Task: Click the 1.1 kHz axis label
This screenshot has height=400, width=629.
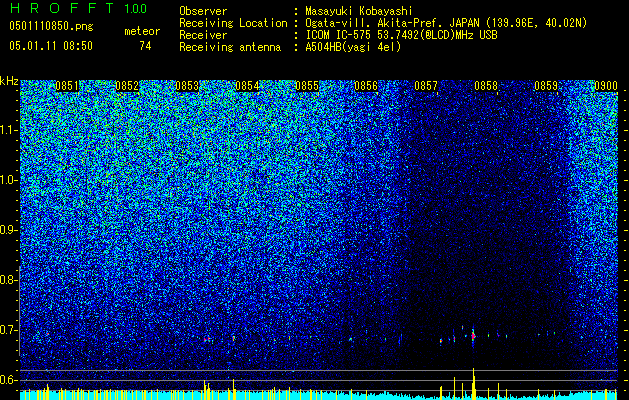Action: [x=9, y=130]
